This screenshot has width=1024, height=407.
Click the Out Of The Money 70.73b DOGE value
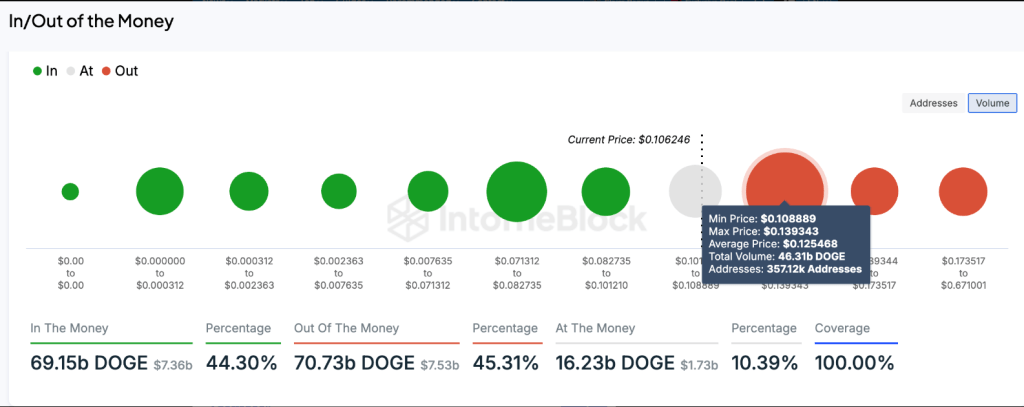354,363
